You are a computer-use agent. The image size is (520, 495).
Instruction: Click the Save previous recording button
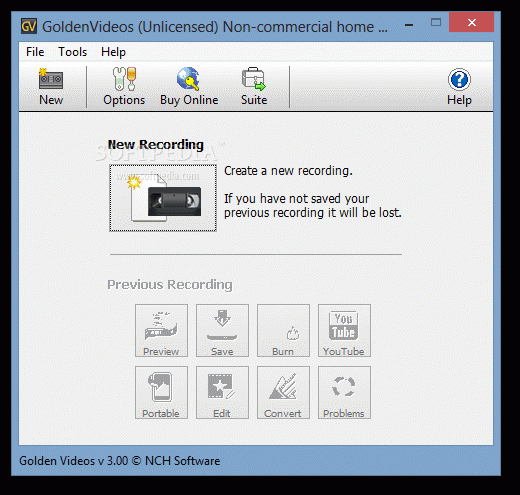click(222, 330)
